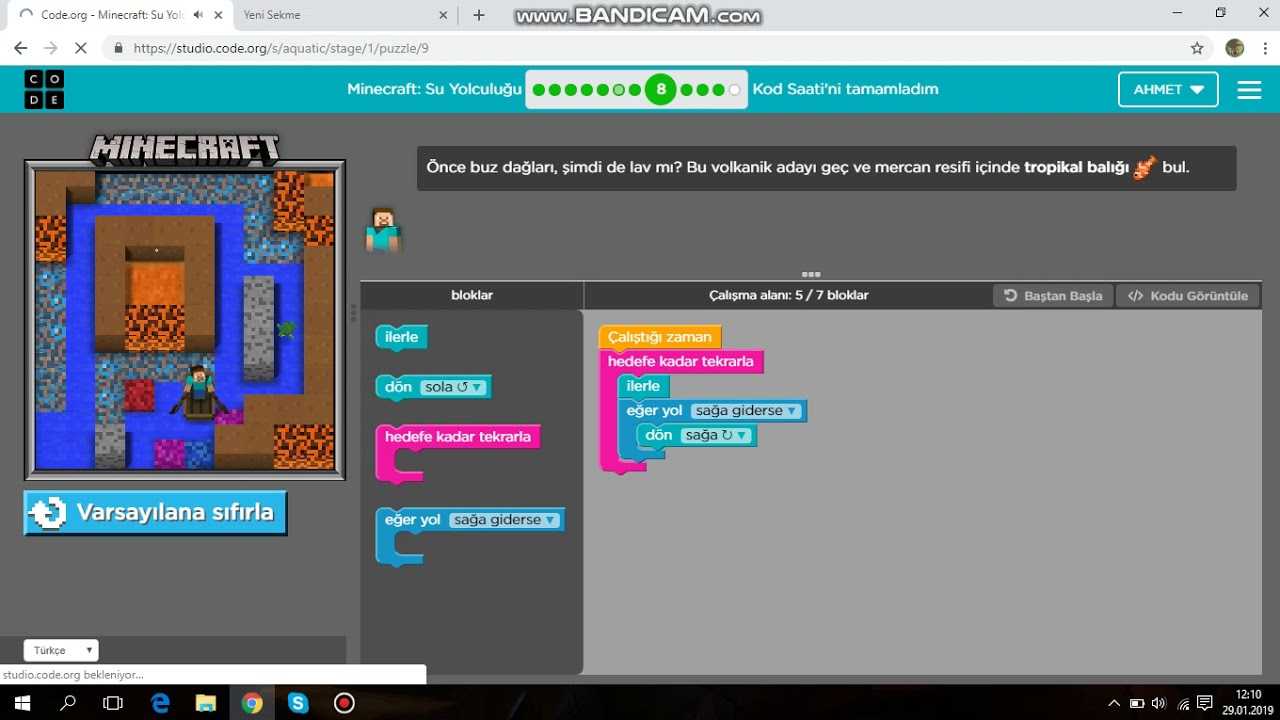Screen dimensions: 1280x720
Task: Click the bloklar toolbox header
Action: click(472, 295)
